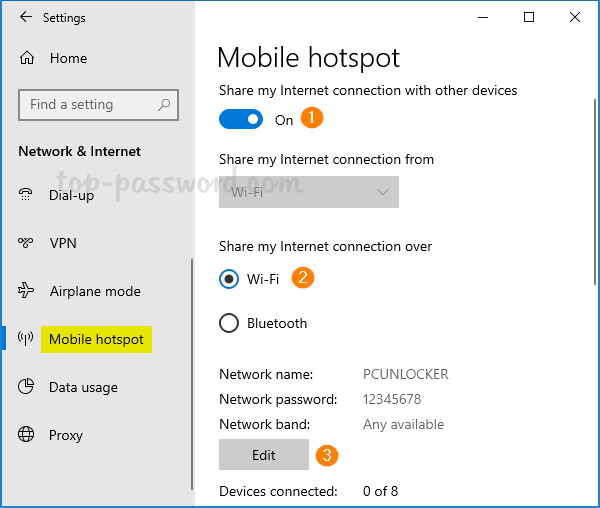Maximize the Settings window
600x508 pixels.
[529, 17]
